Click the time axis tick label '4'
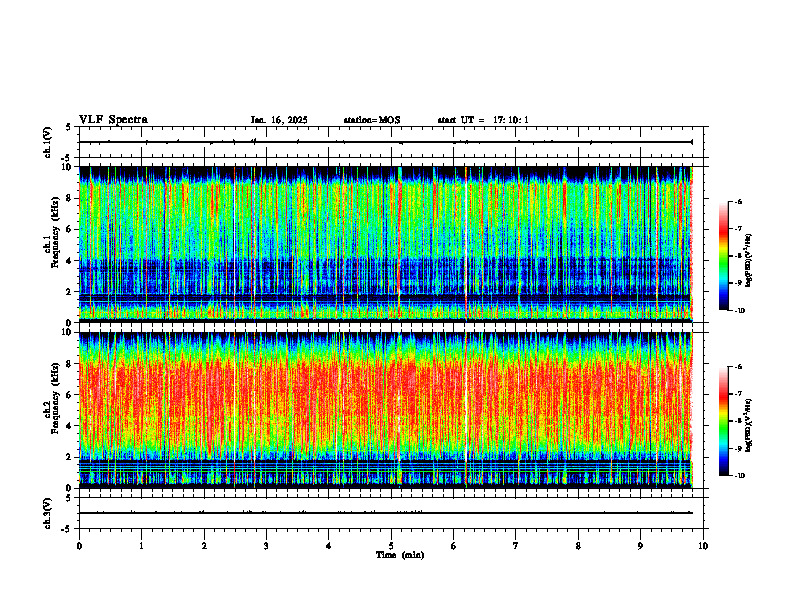Screen dimensions: 792x612 click(x=329, y=546)
